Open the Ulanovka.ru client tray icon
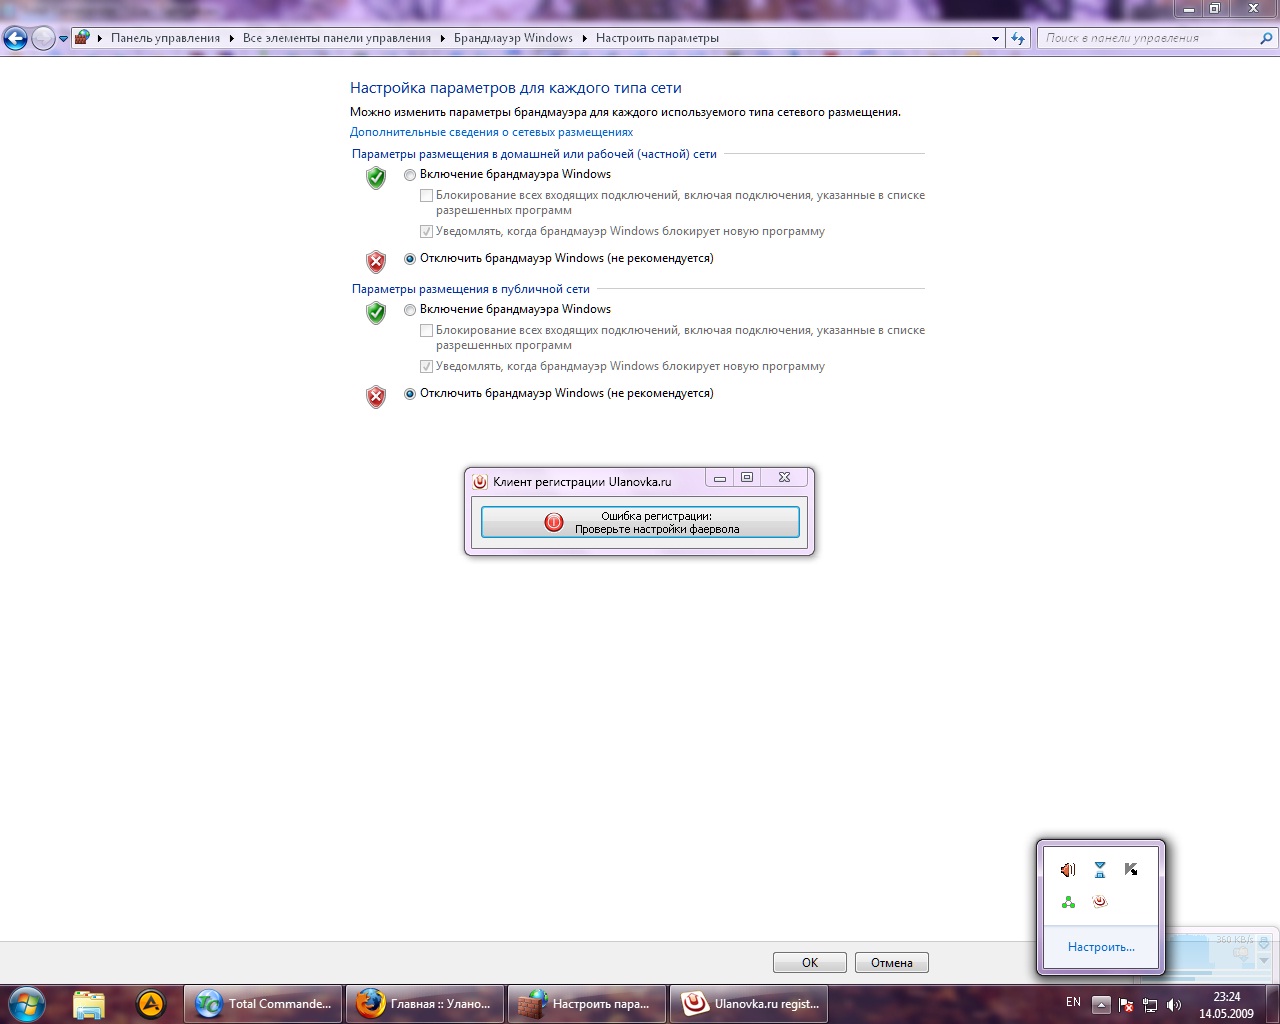1280x1024 pixels. [x=1099, y=901]
